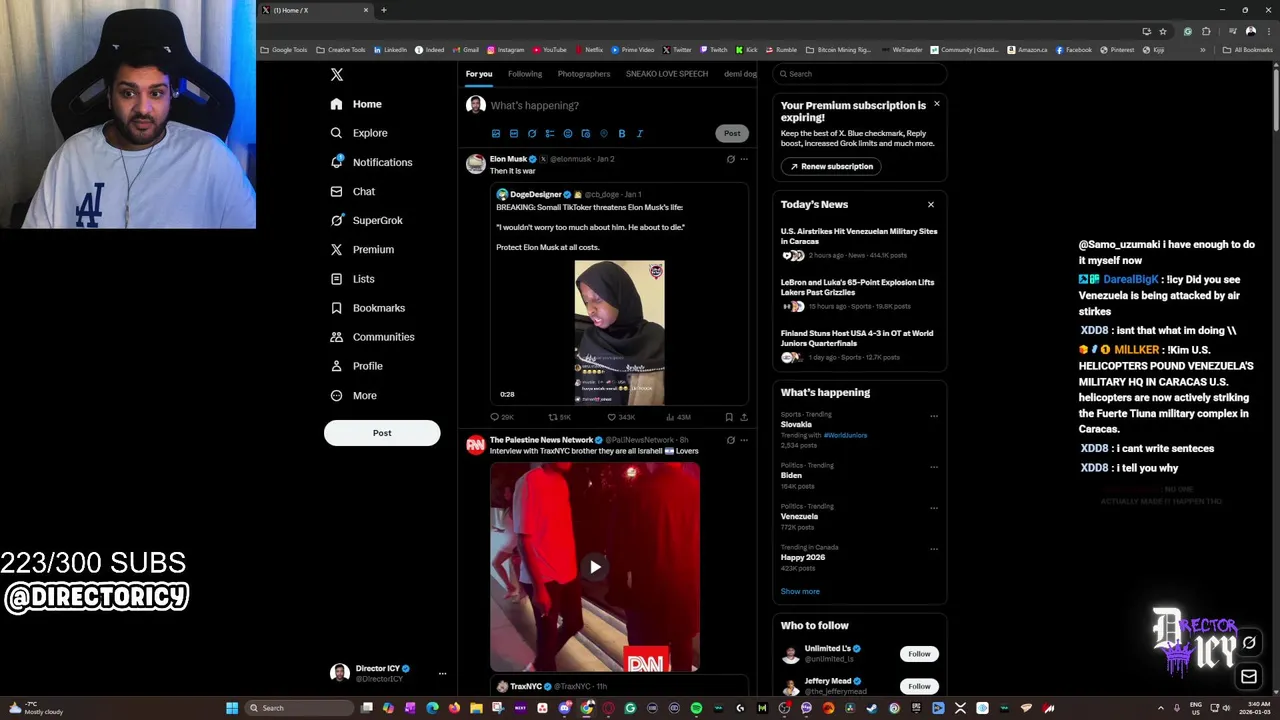Select the For you tab

479,74
